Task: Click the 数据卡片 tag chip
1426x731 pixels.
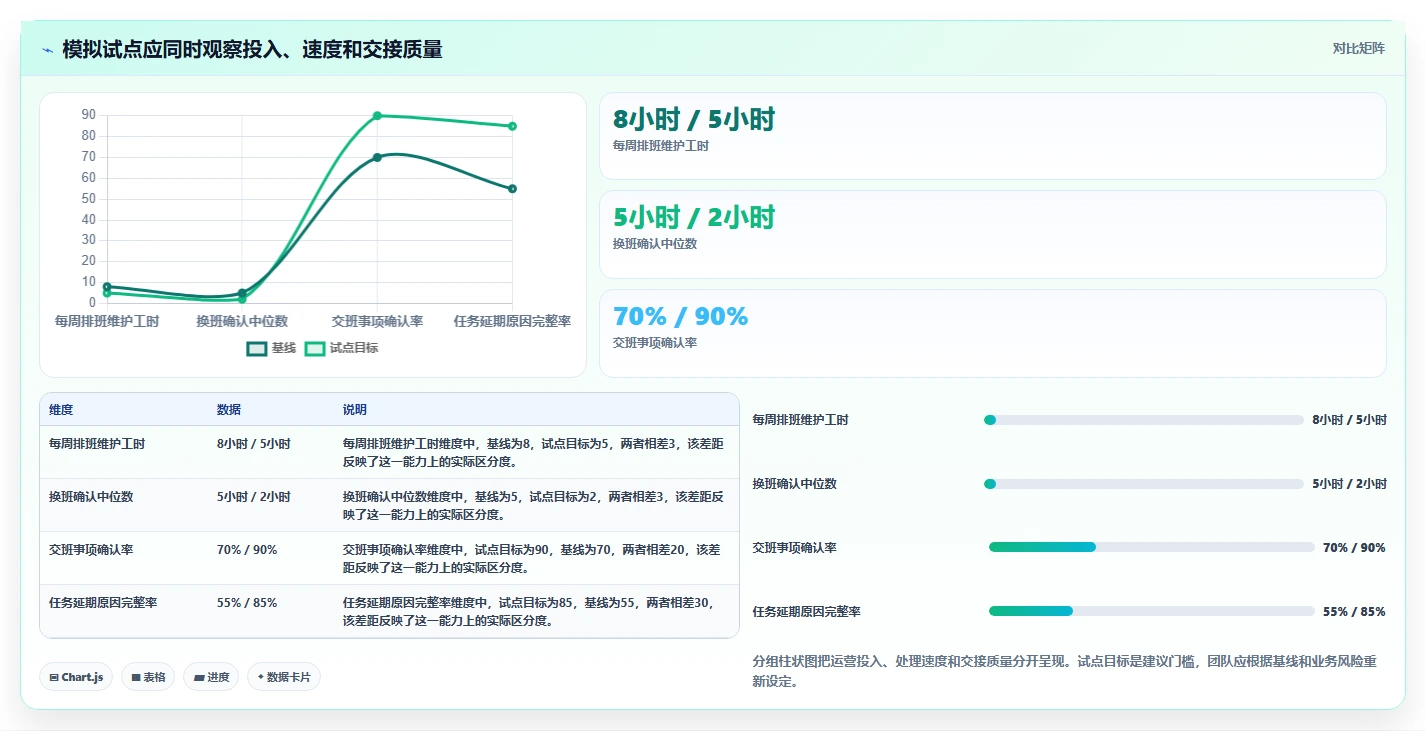Action: (284, 677)
